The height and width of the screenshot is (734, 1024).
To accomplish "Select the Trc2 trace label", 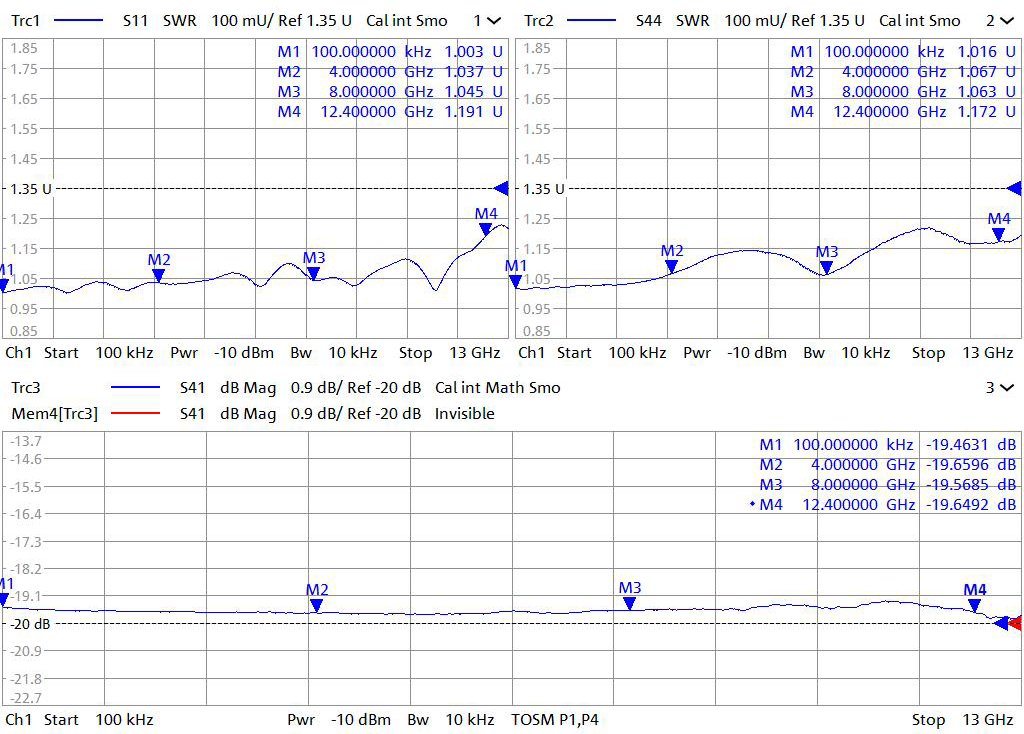I will pos(539,21).
